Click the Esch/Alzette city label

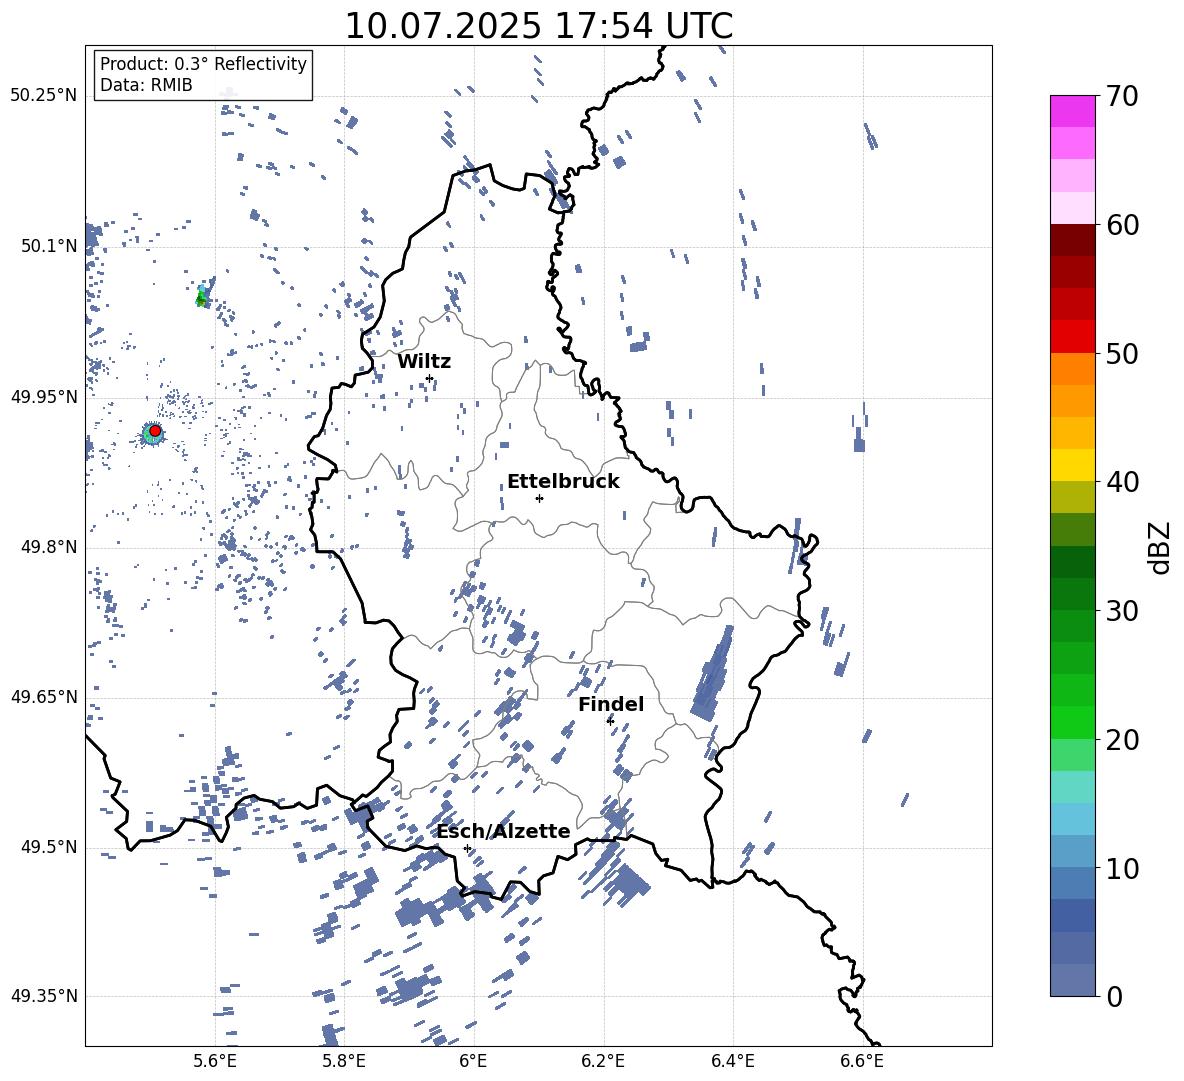coord(504,832)
